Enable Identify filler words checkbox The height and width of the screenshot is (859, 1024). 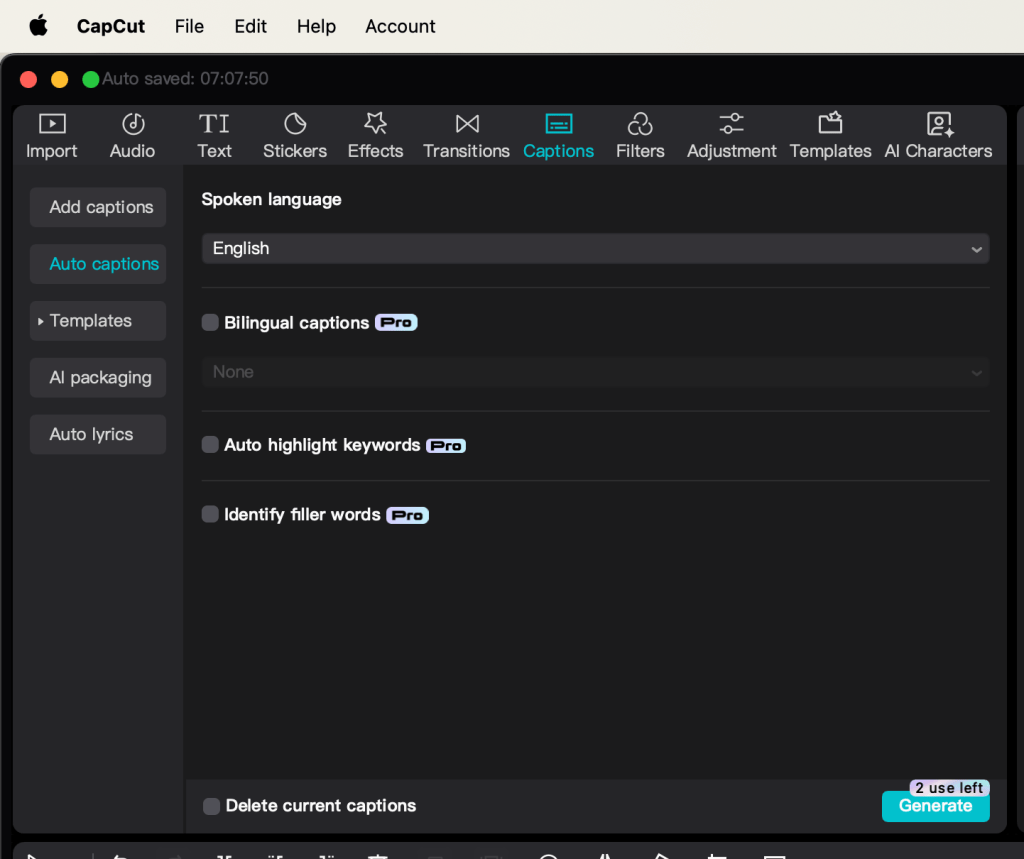coord(210,515)
